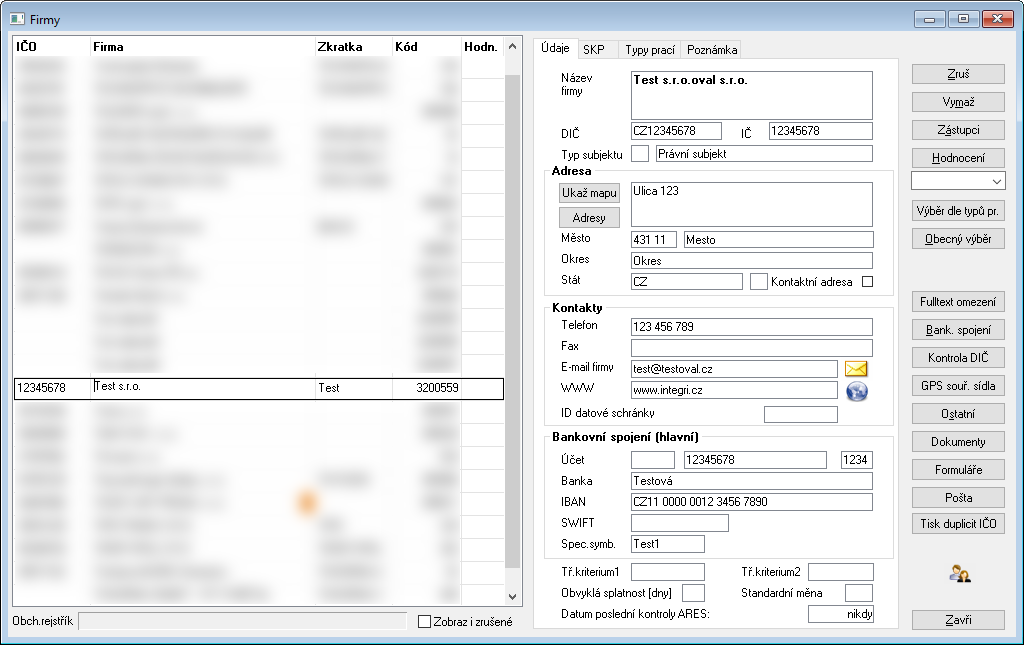Click the Název firmy text field
The image size is (1024, 645).
click(752, 95)
